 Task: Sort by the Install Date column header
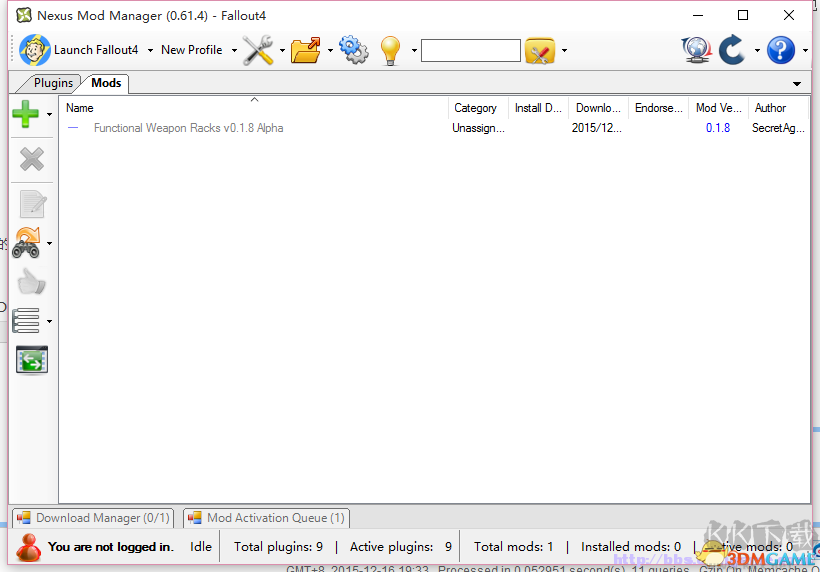coord(538,108)
